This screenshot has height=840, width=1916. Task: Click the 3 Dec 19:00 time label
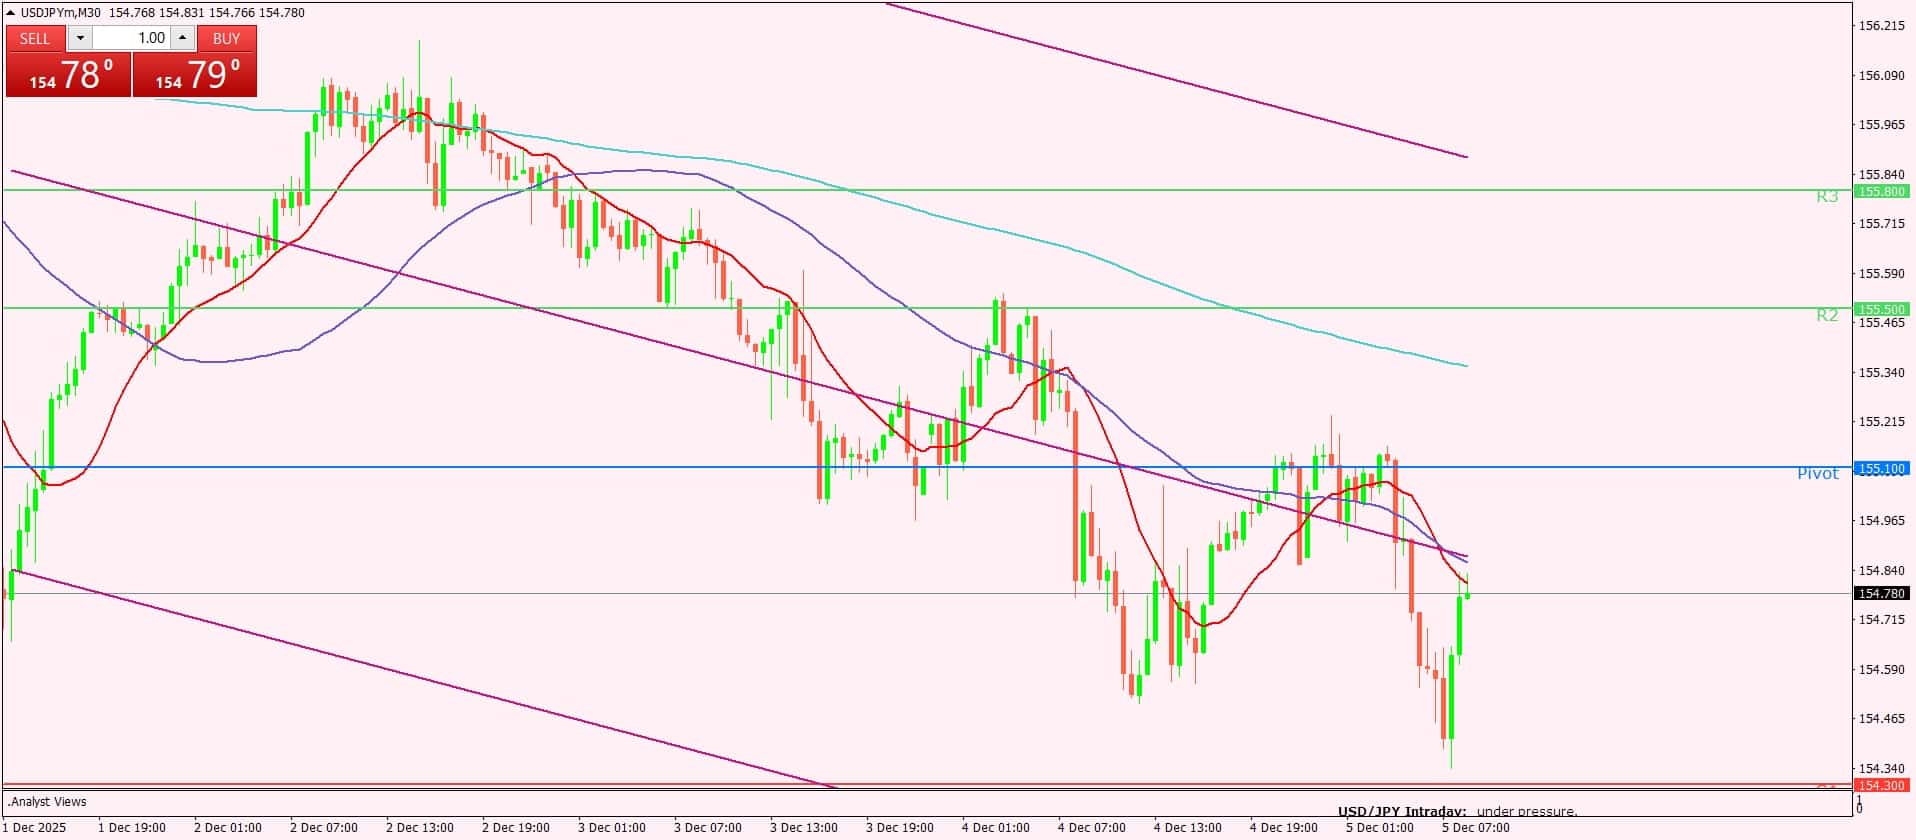(900, 828)
